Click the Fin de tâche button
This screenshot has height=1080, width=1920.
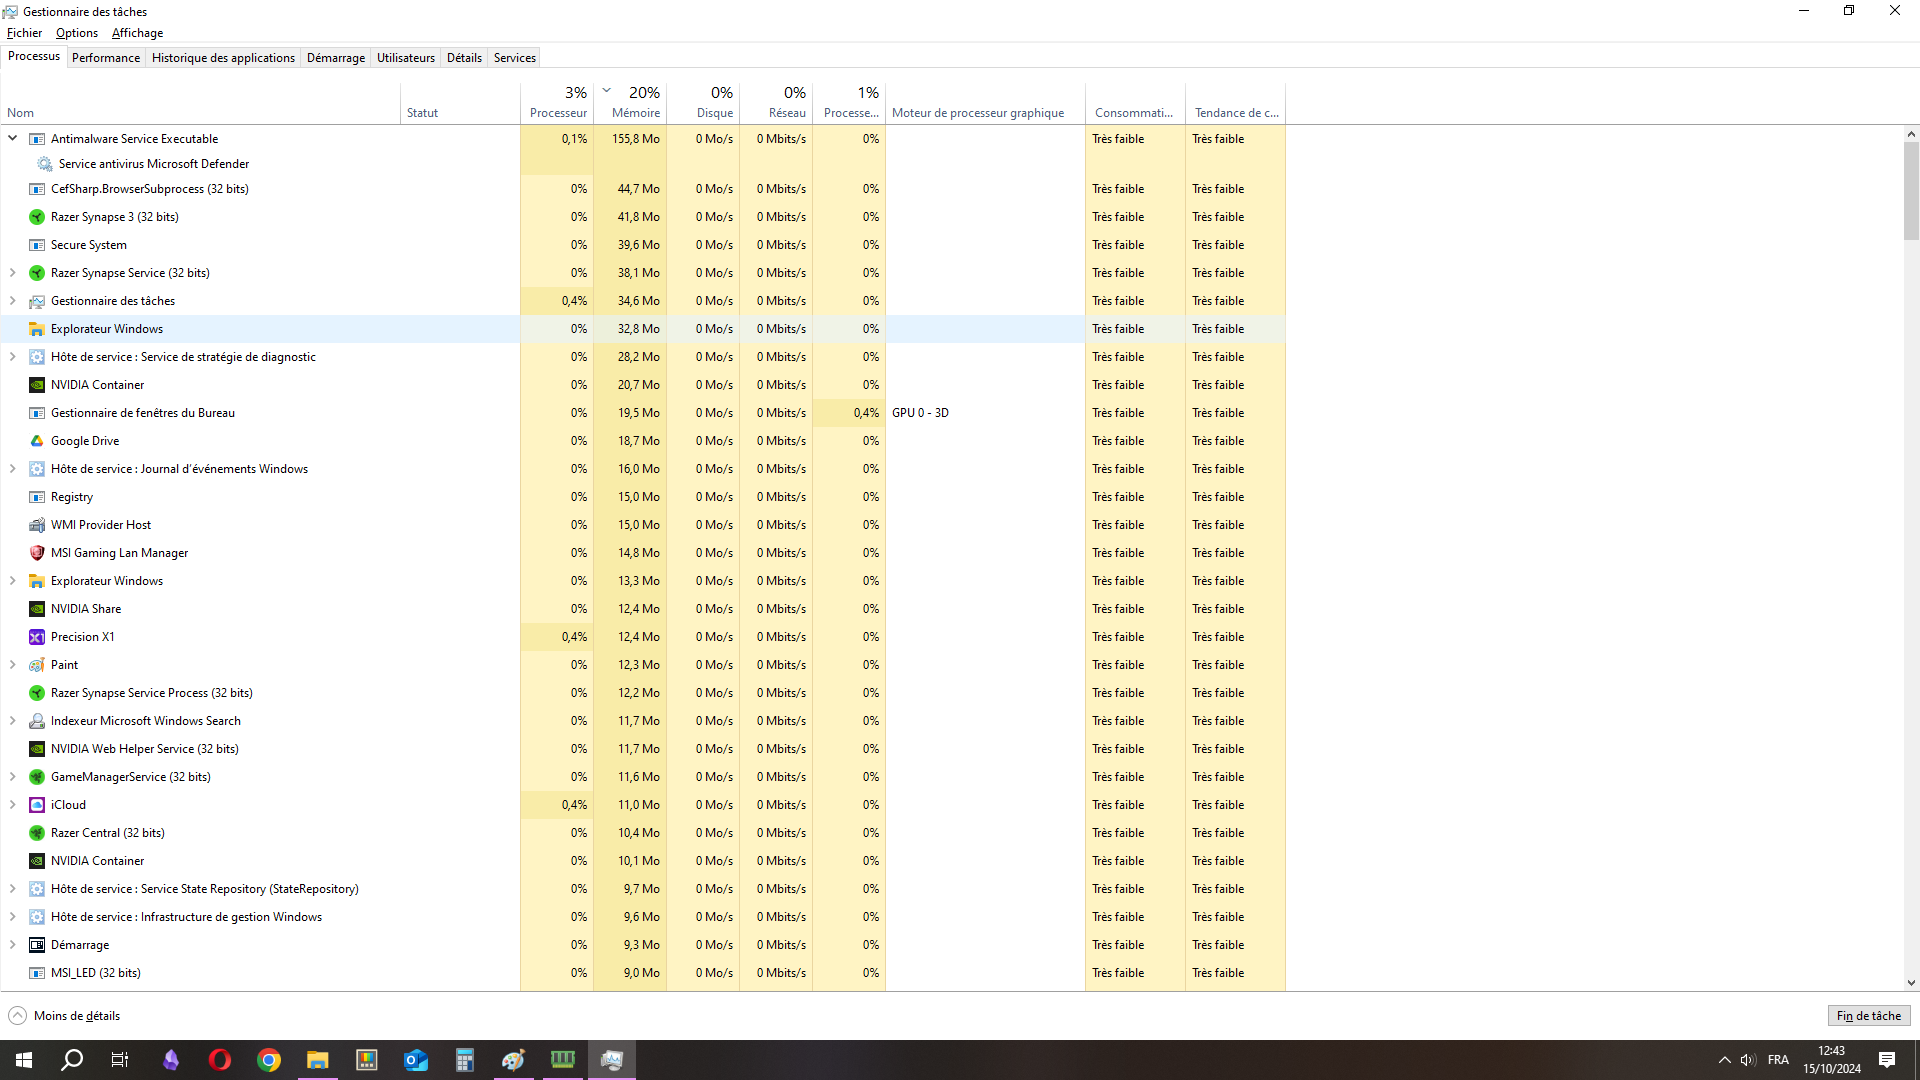(1869, 1016)
